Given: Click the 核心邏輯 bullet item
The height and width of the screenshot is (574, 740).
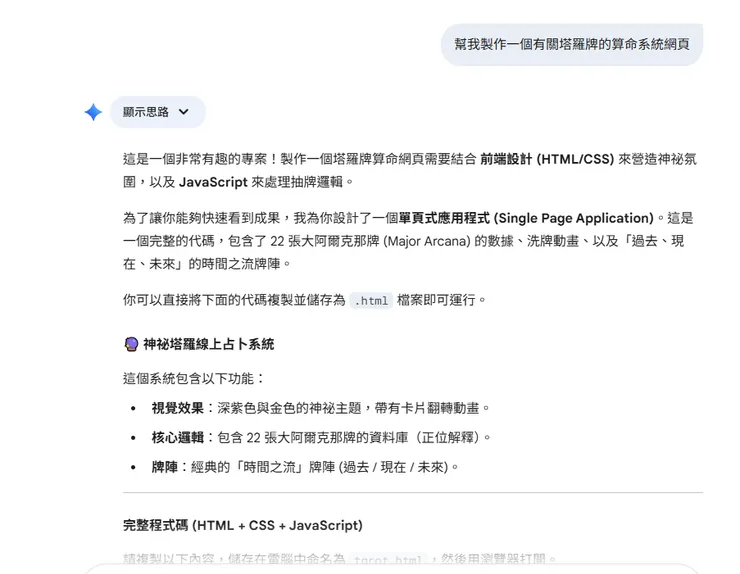Looking at the screenshot, I should tap(321, 437).
